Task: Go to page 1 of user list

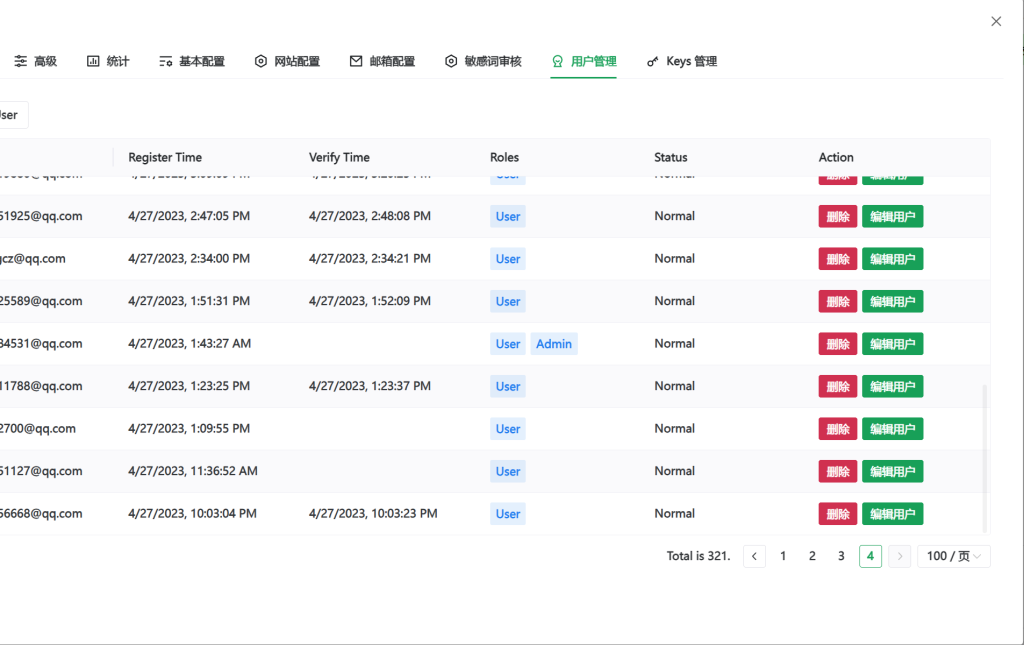Action: click(783, 556)
